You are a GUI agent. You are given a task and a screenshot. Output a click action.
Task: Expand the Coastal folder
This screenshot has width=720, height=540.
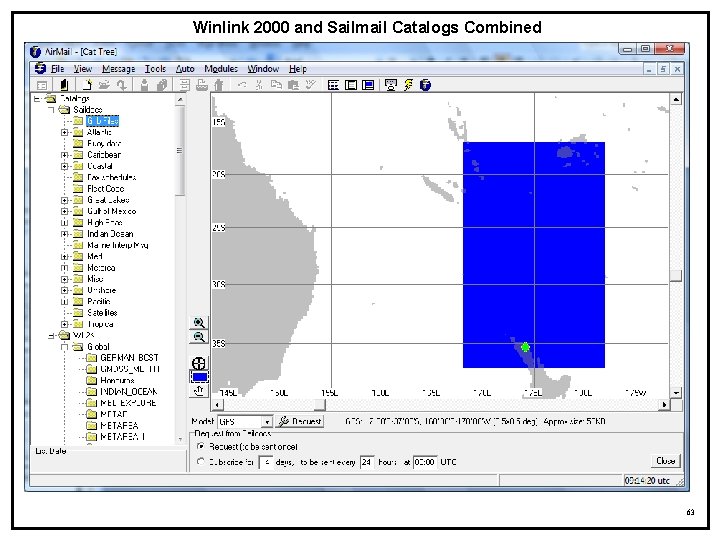click(65, 166)
